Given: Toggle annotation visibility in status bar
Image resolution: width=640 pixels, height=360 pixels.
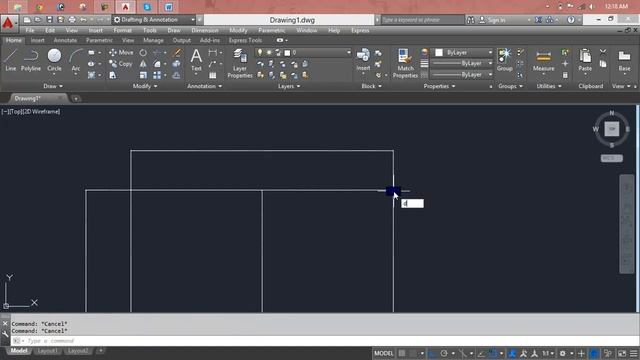Looking at the screenshot, I should pyautogui.click(x=524, y=353).
